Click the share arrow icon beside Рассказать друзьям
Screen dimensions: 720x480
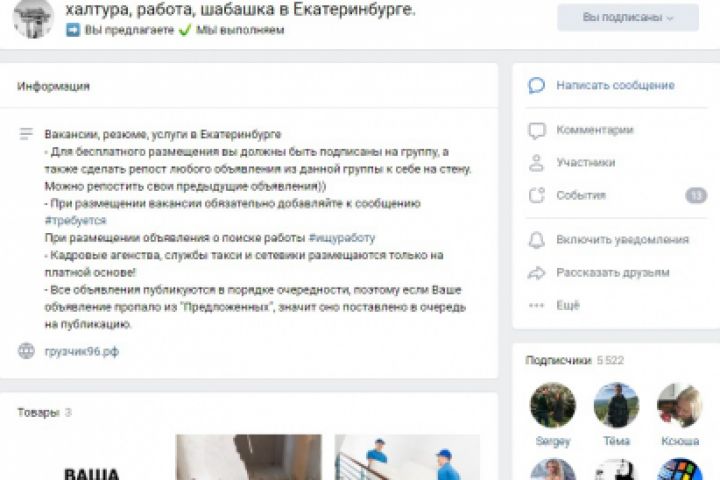[x=536, y=273]
